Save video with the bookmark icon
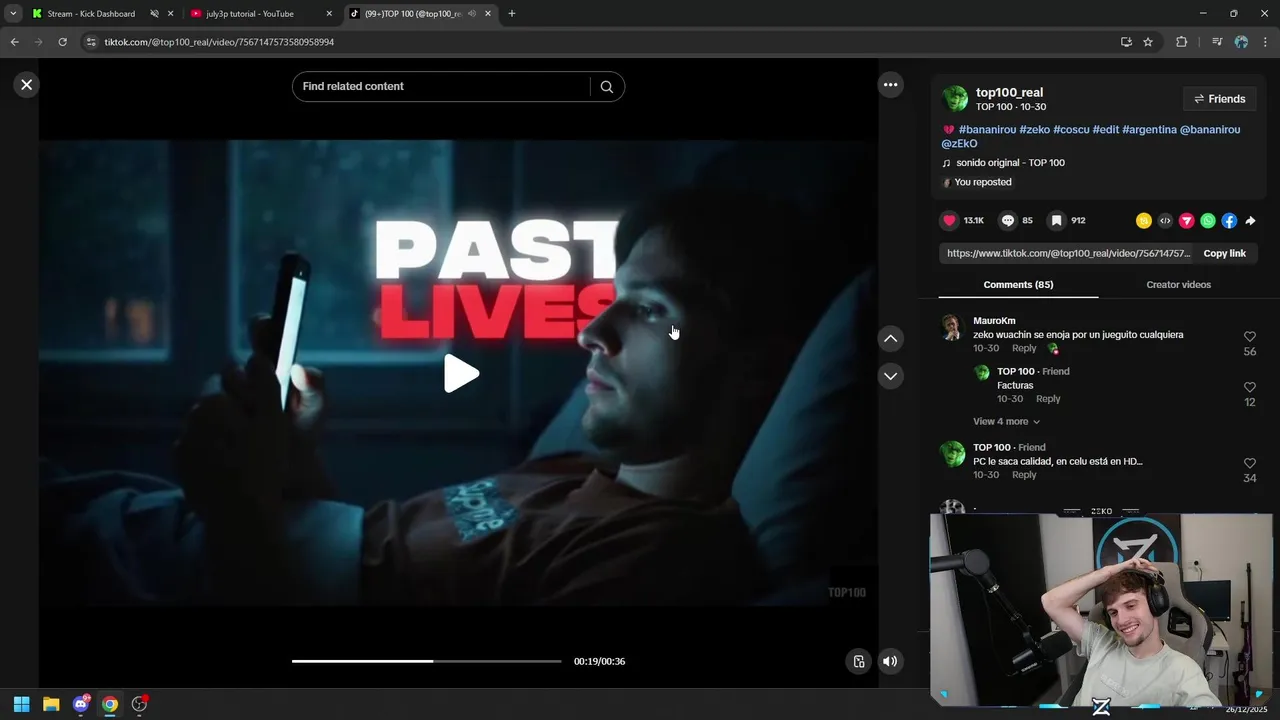This screenshot has height=720, width=1280. point(1056,221)
